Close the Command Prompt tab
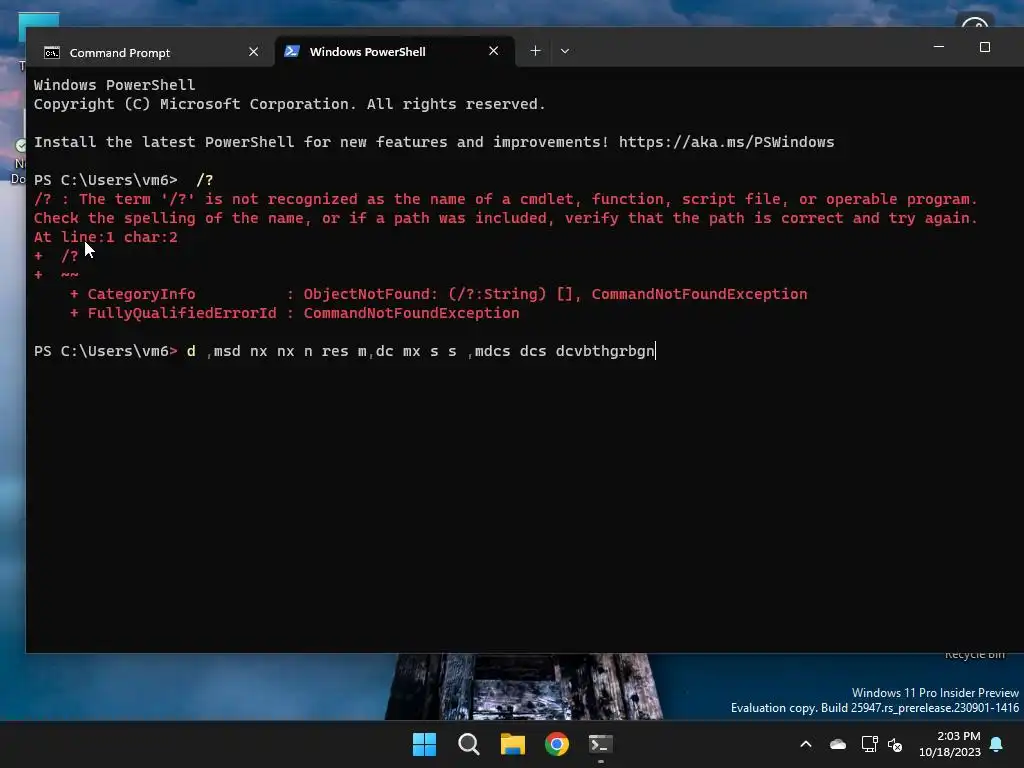This screenshot has height=768, width=1024. pyautogui.click(x=253, y=52)
